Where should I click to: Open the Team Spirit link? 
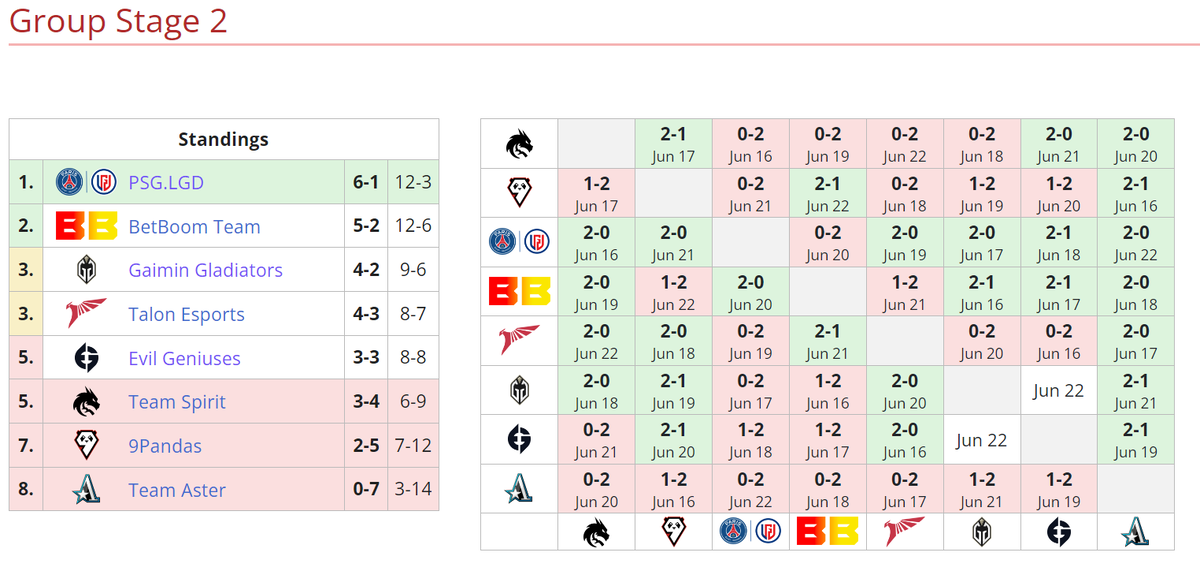pos(177,402)
